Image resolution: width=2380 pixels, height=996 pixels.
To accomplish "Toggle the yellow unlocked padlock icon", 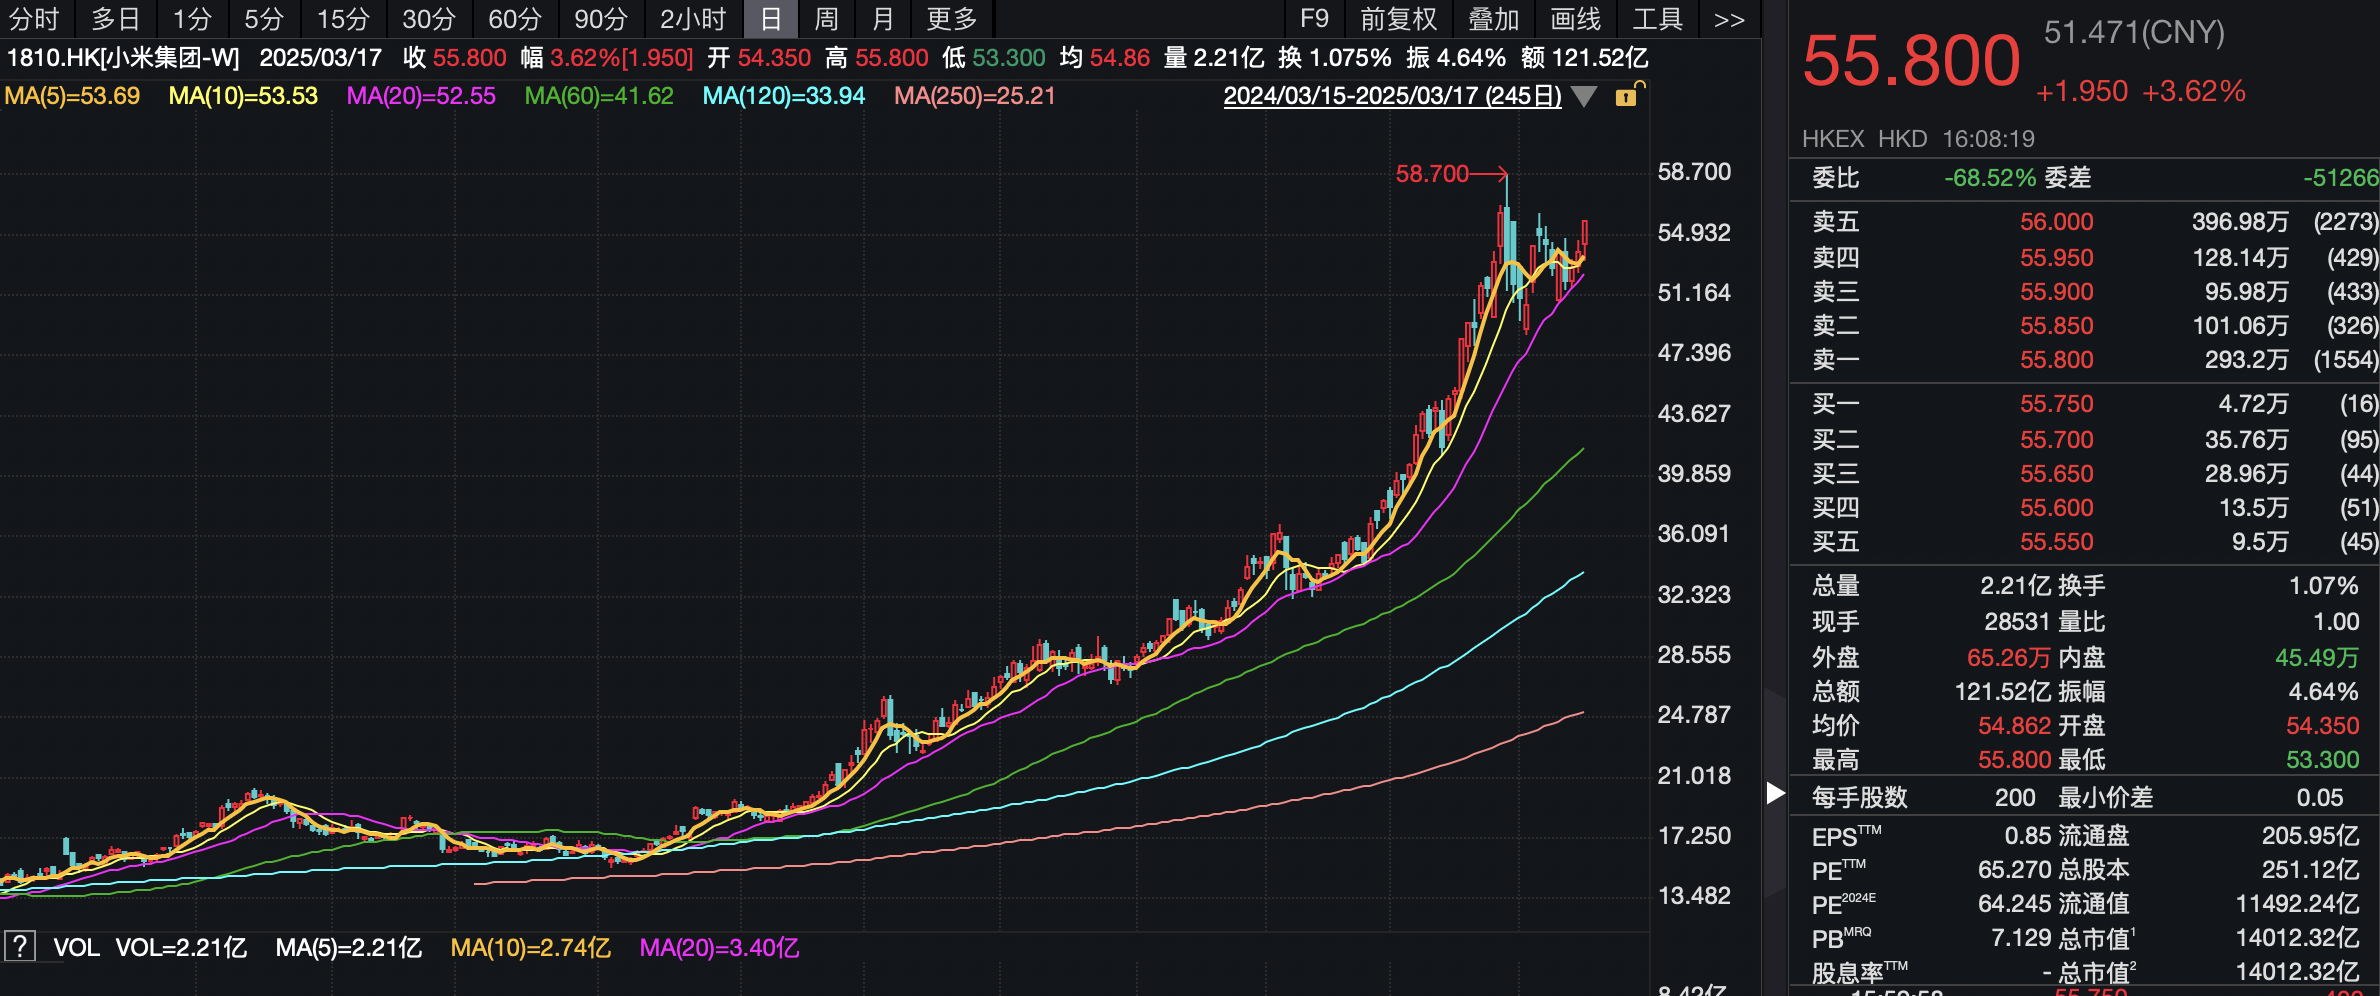I will [x=1627, y=96].
